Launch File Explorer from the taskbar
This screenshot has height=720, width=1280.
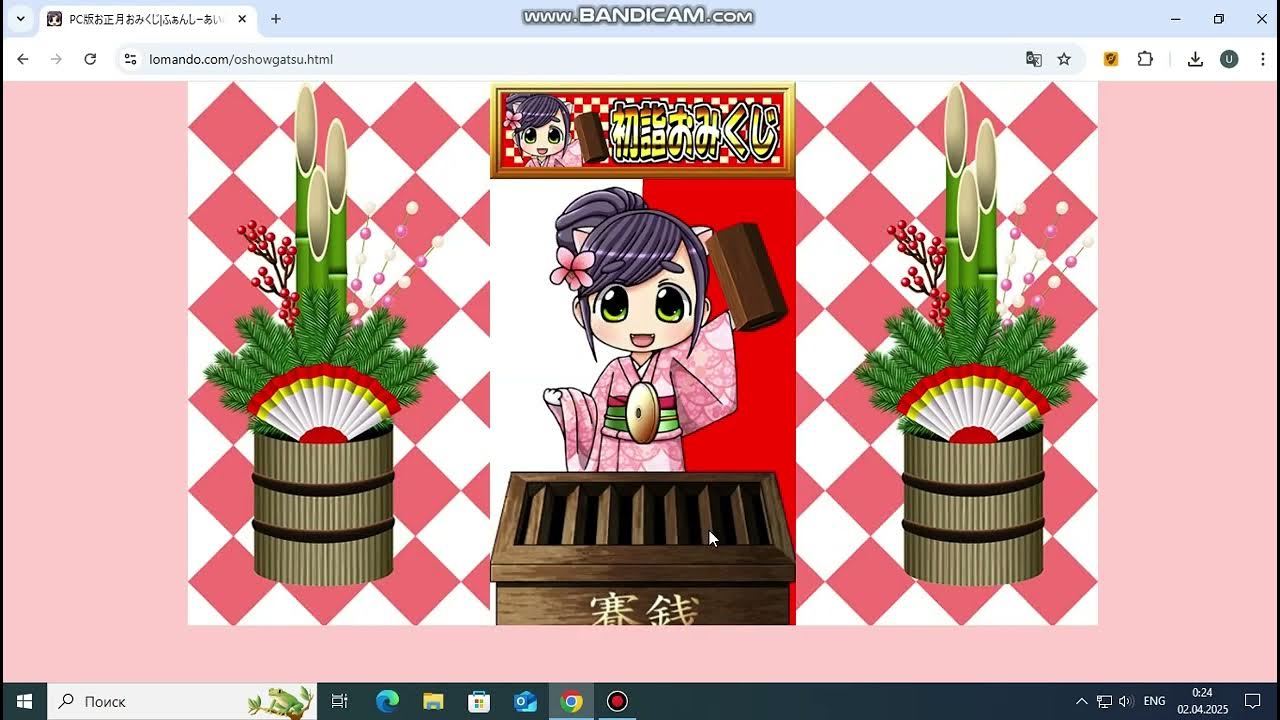pos(433,701)
